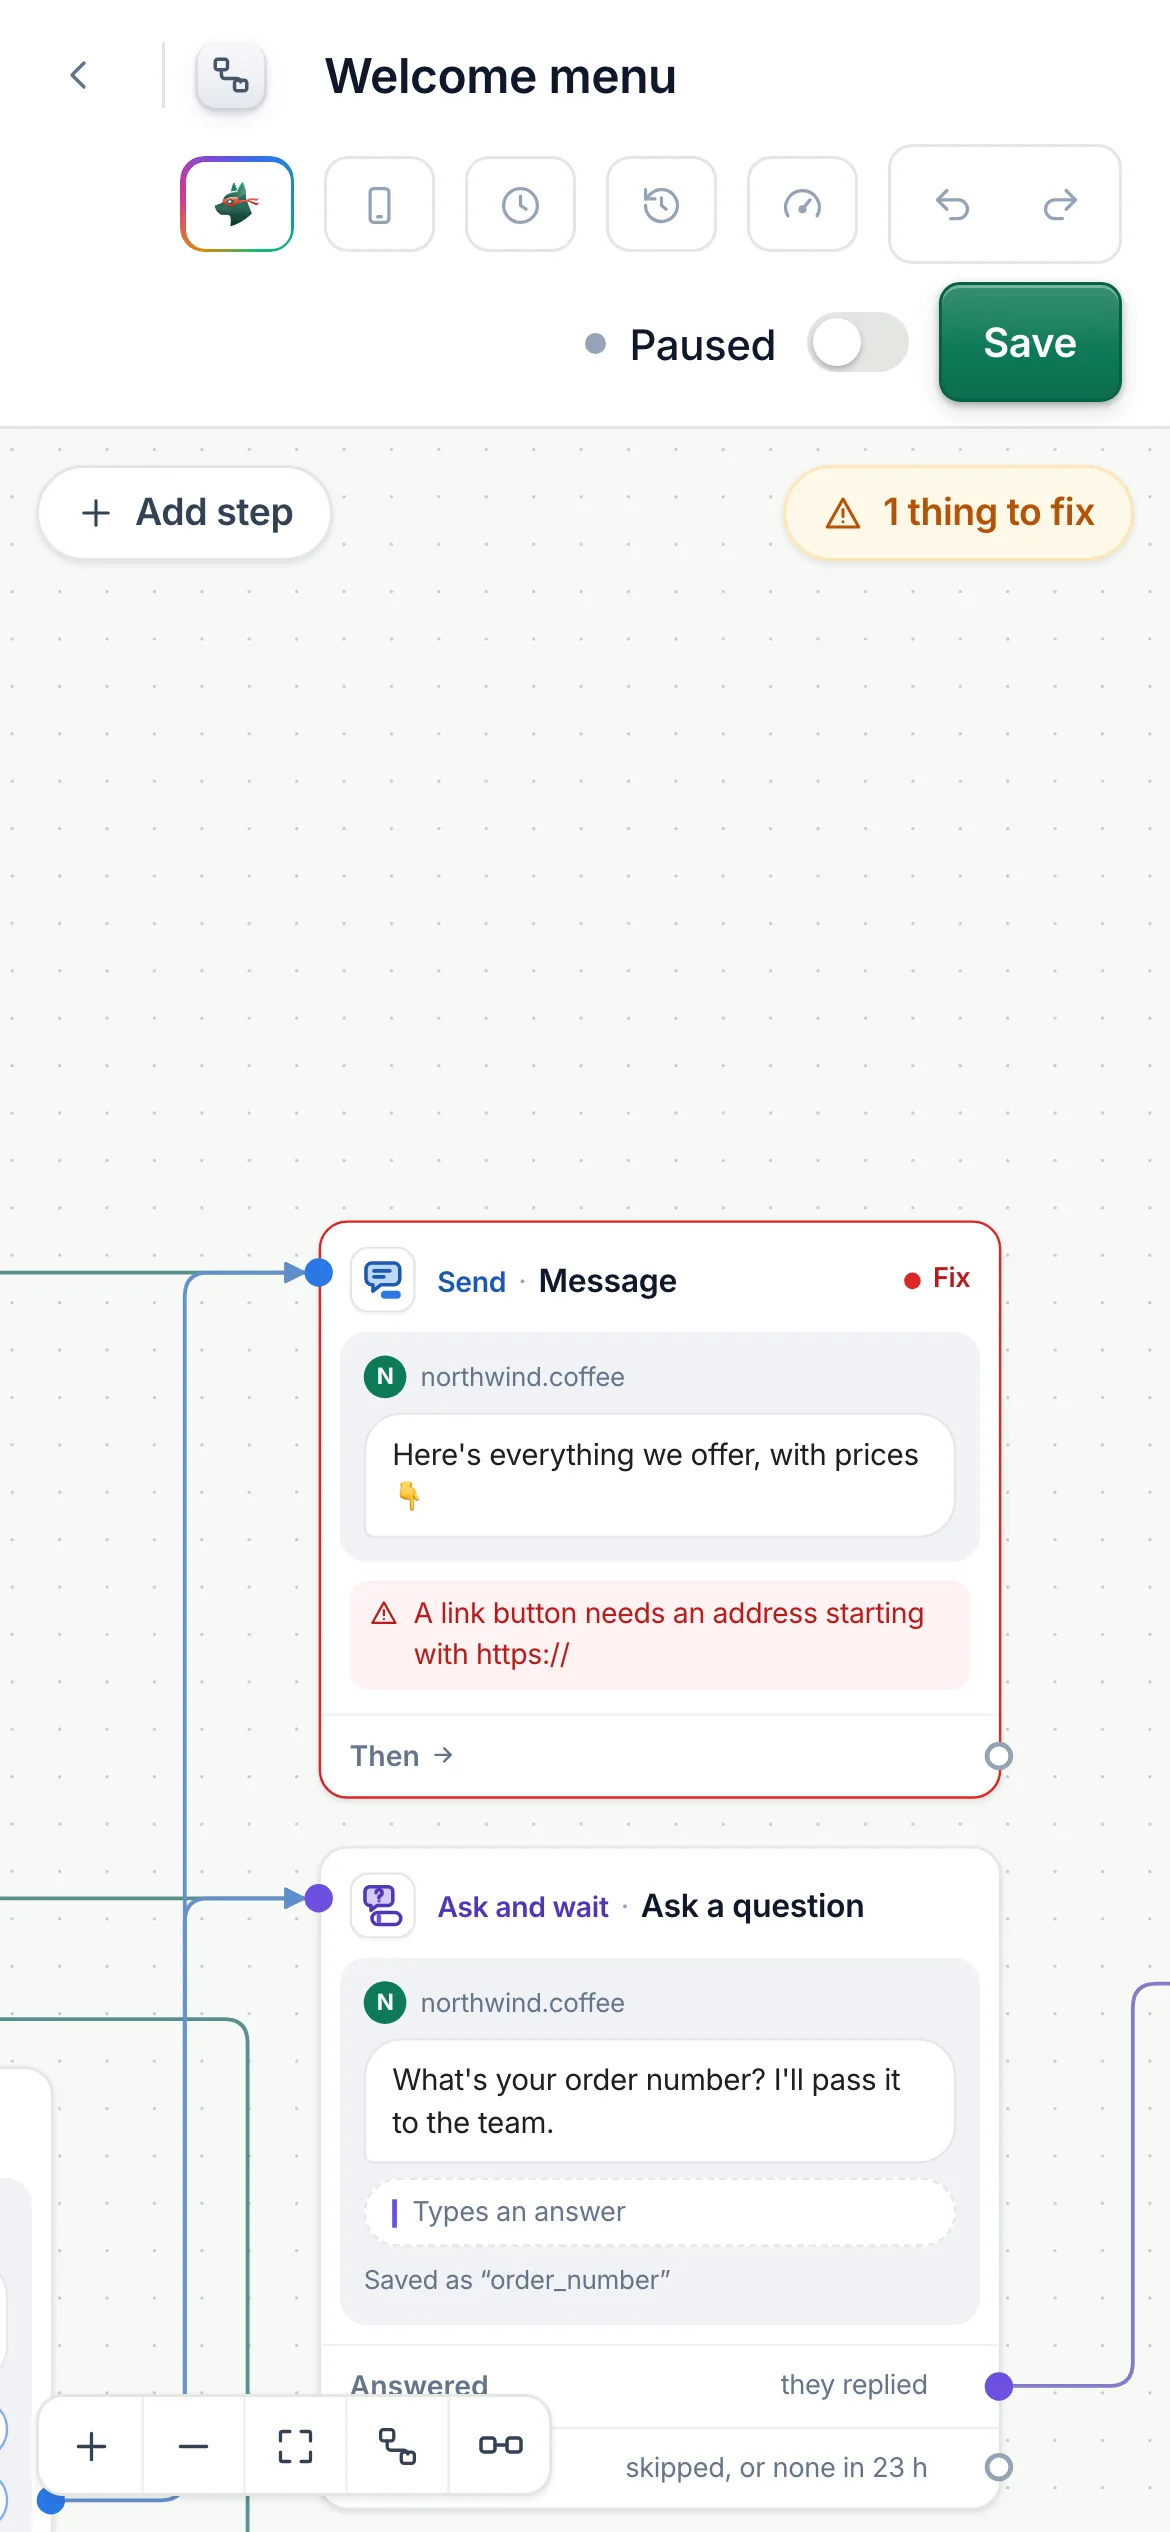Open the AI assistant wolf icon button
Viewport: 1170px width, 2532px height.
(237, 204)
